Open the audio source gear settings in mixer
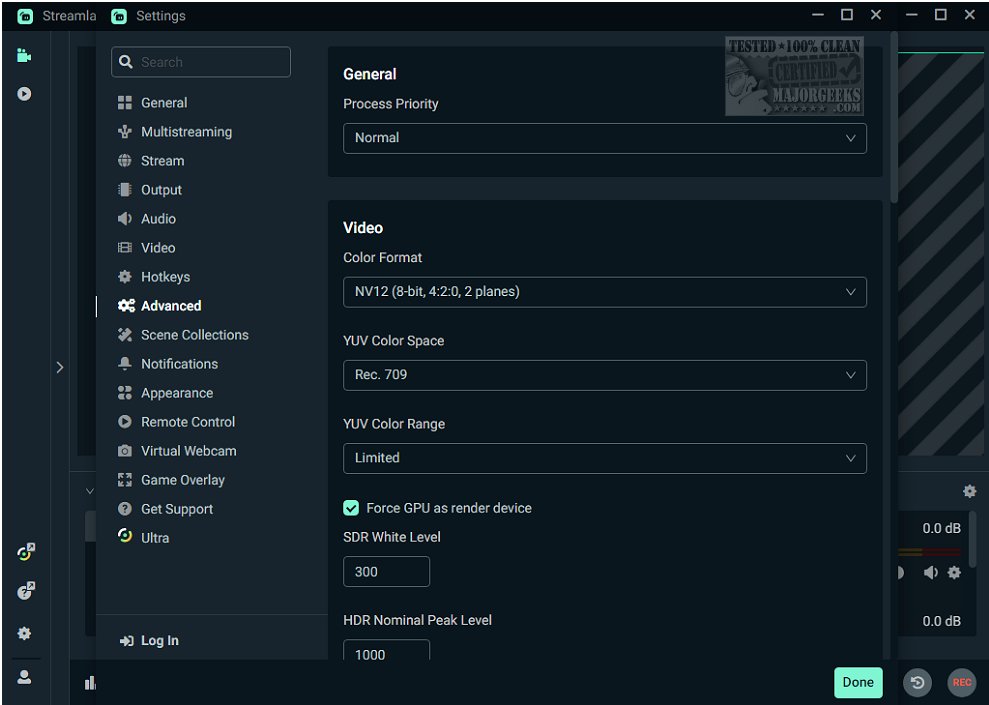 point(954,573)
